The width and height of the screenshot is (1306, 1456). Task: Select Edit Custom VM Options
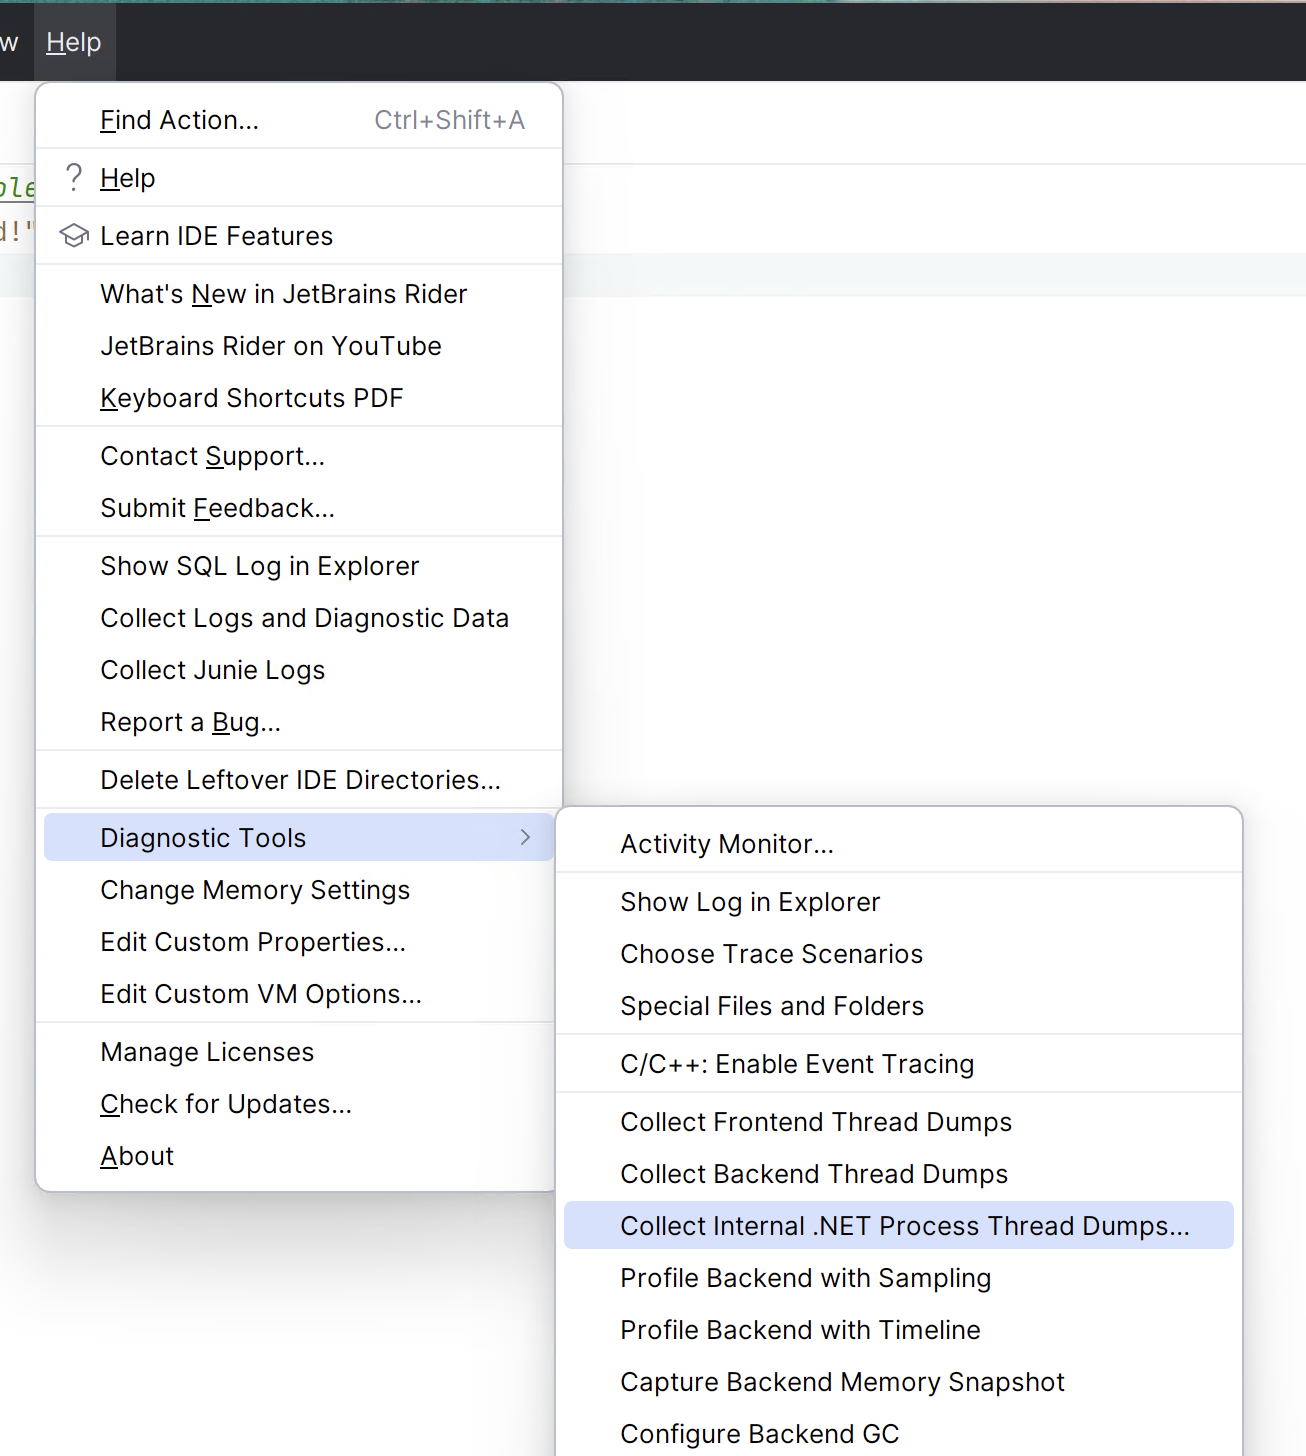click(260, 993)
